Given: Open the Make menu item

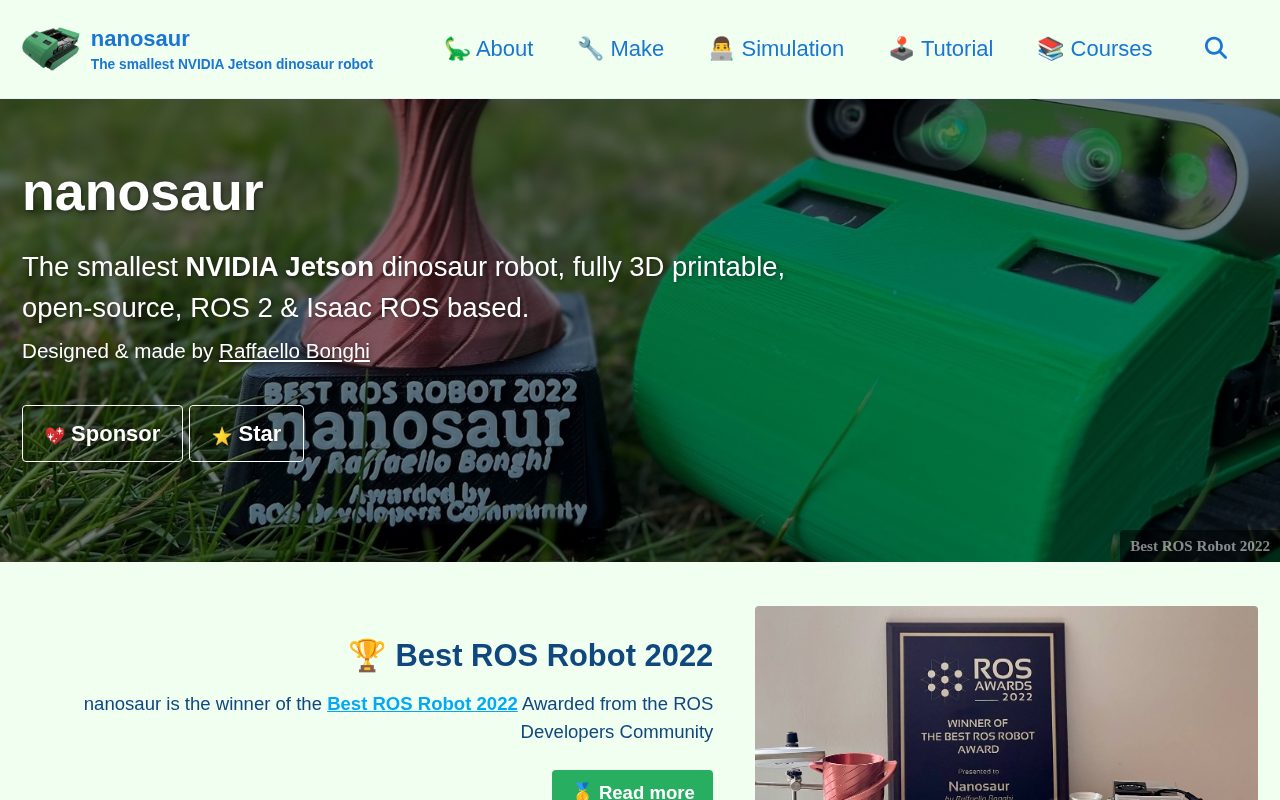Looking at the screenshot, I should coord(621,49).
